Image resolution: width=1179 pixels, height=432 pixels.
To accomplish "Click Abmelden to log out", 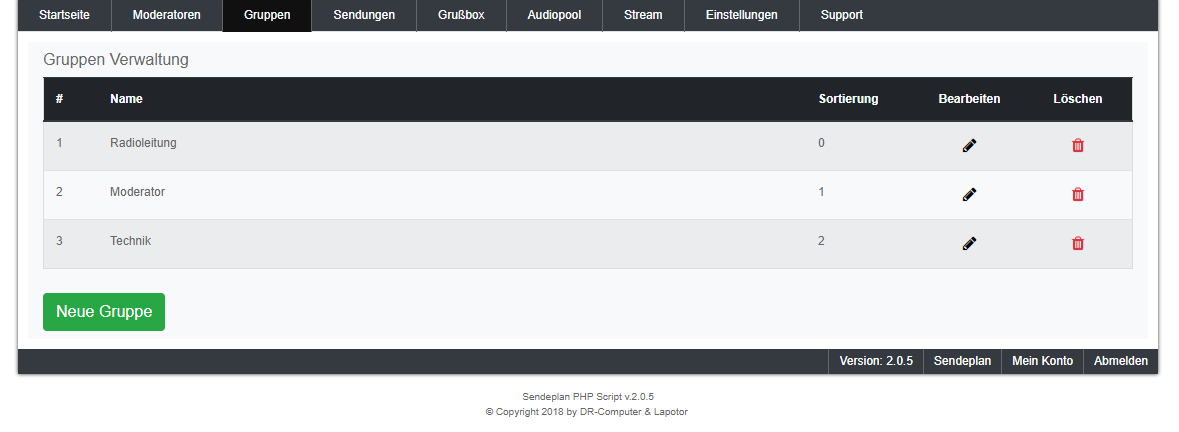I will (1120, 361).
